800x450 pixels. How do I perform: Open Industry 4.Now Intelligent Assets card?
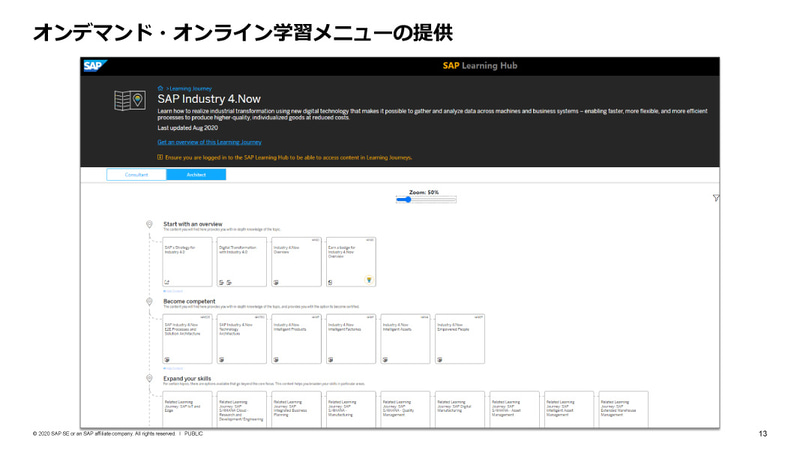click(406, 339)
